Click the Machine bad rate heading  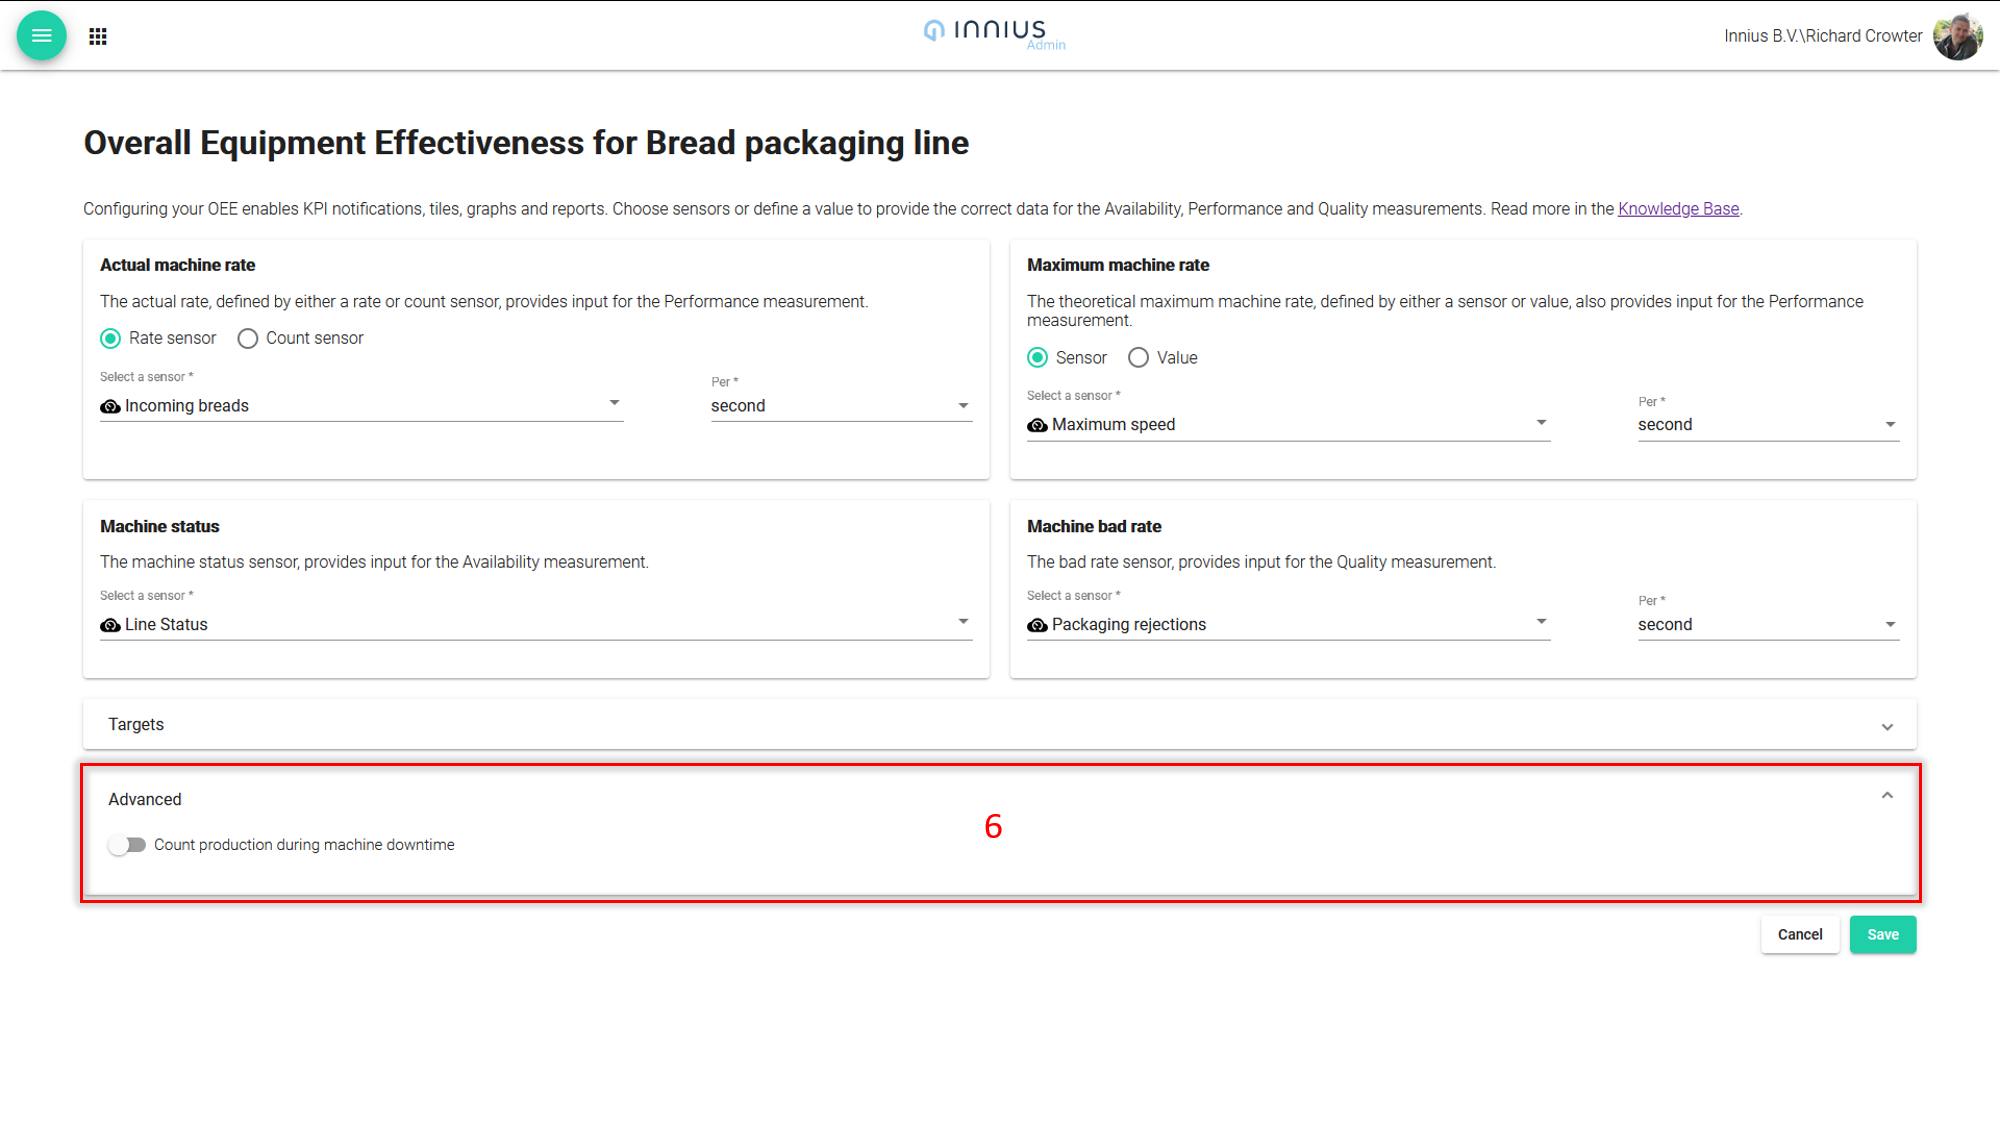point(1094,526)
